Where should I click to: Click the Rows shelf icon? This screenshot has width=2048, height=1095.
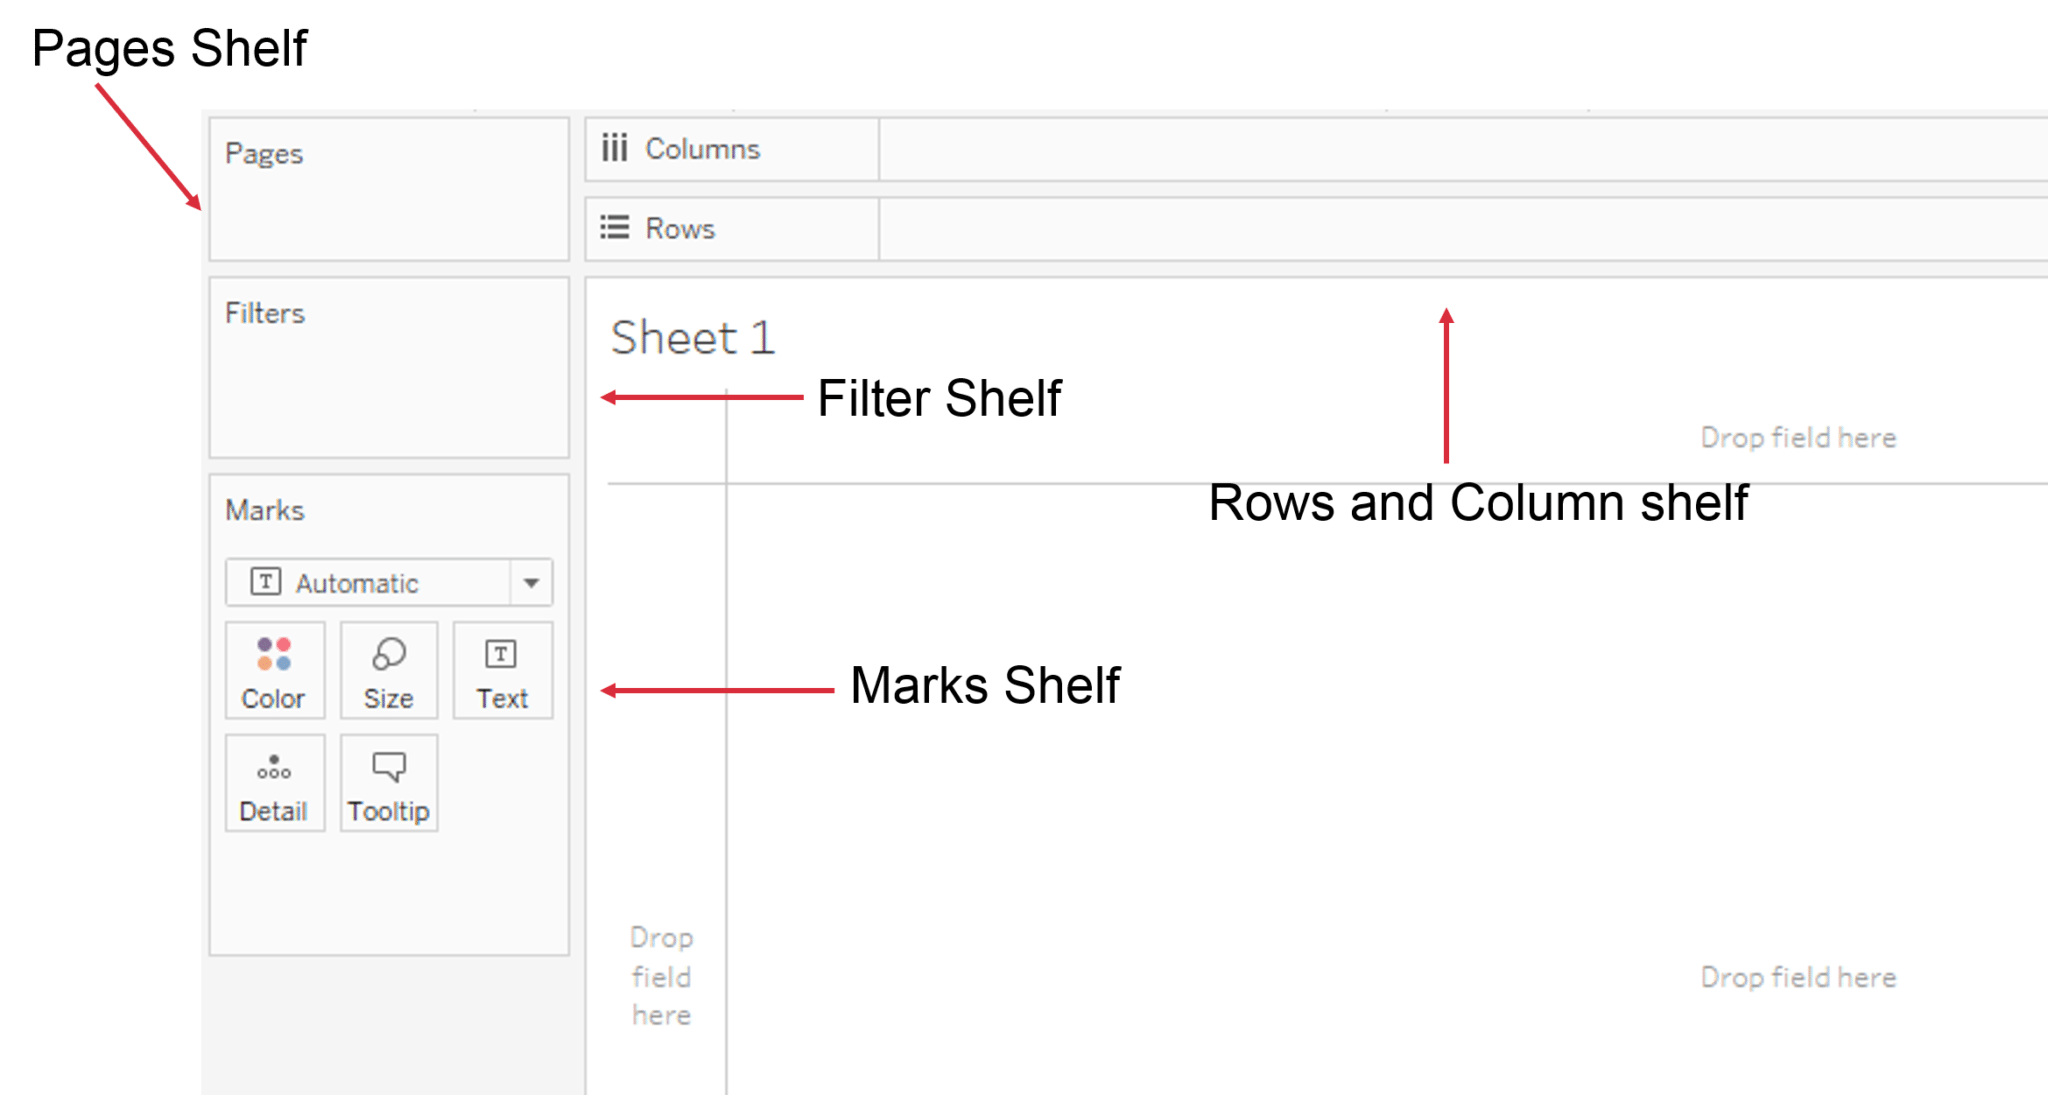pos(612,228)
